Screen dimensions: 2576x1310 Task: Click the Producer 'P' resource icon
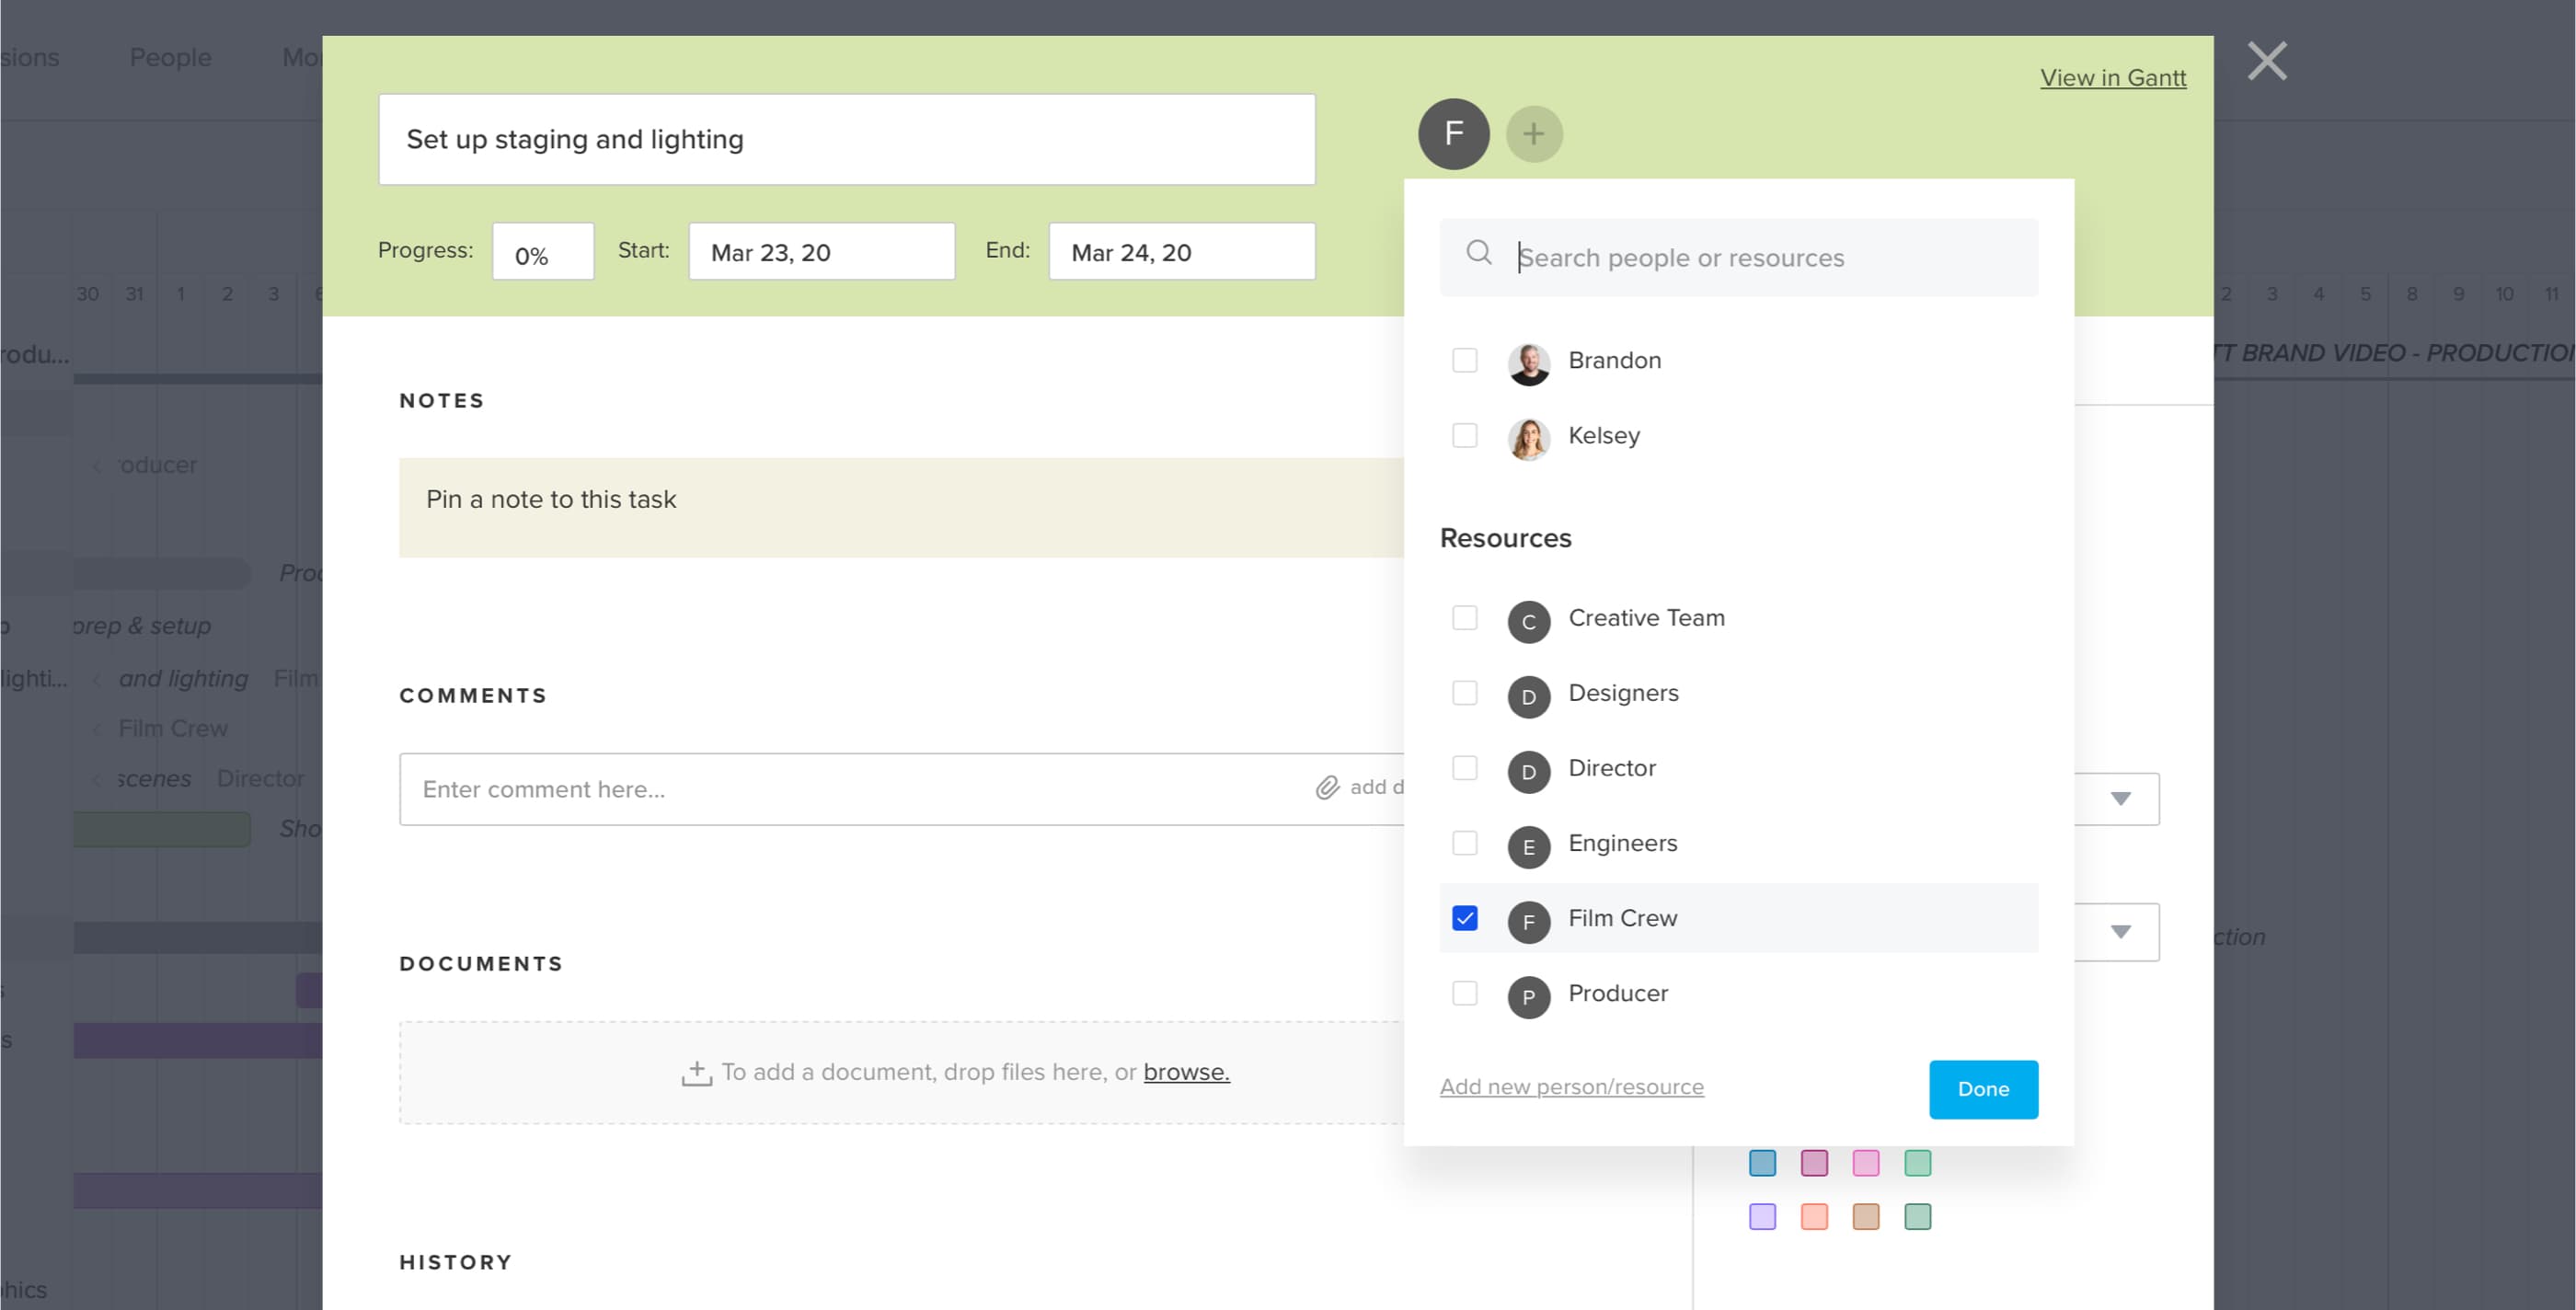coord(1528,997)
